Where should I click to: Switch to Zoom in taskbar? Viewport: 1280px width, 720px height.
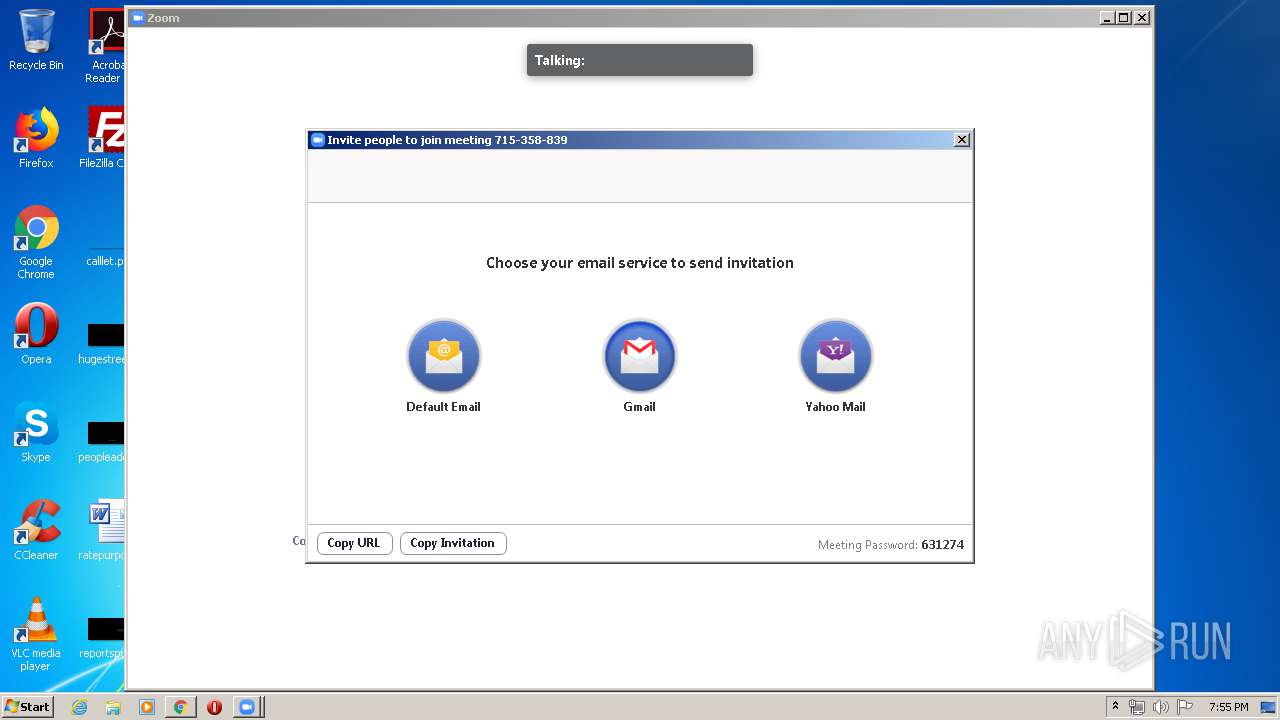247,707
